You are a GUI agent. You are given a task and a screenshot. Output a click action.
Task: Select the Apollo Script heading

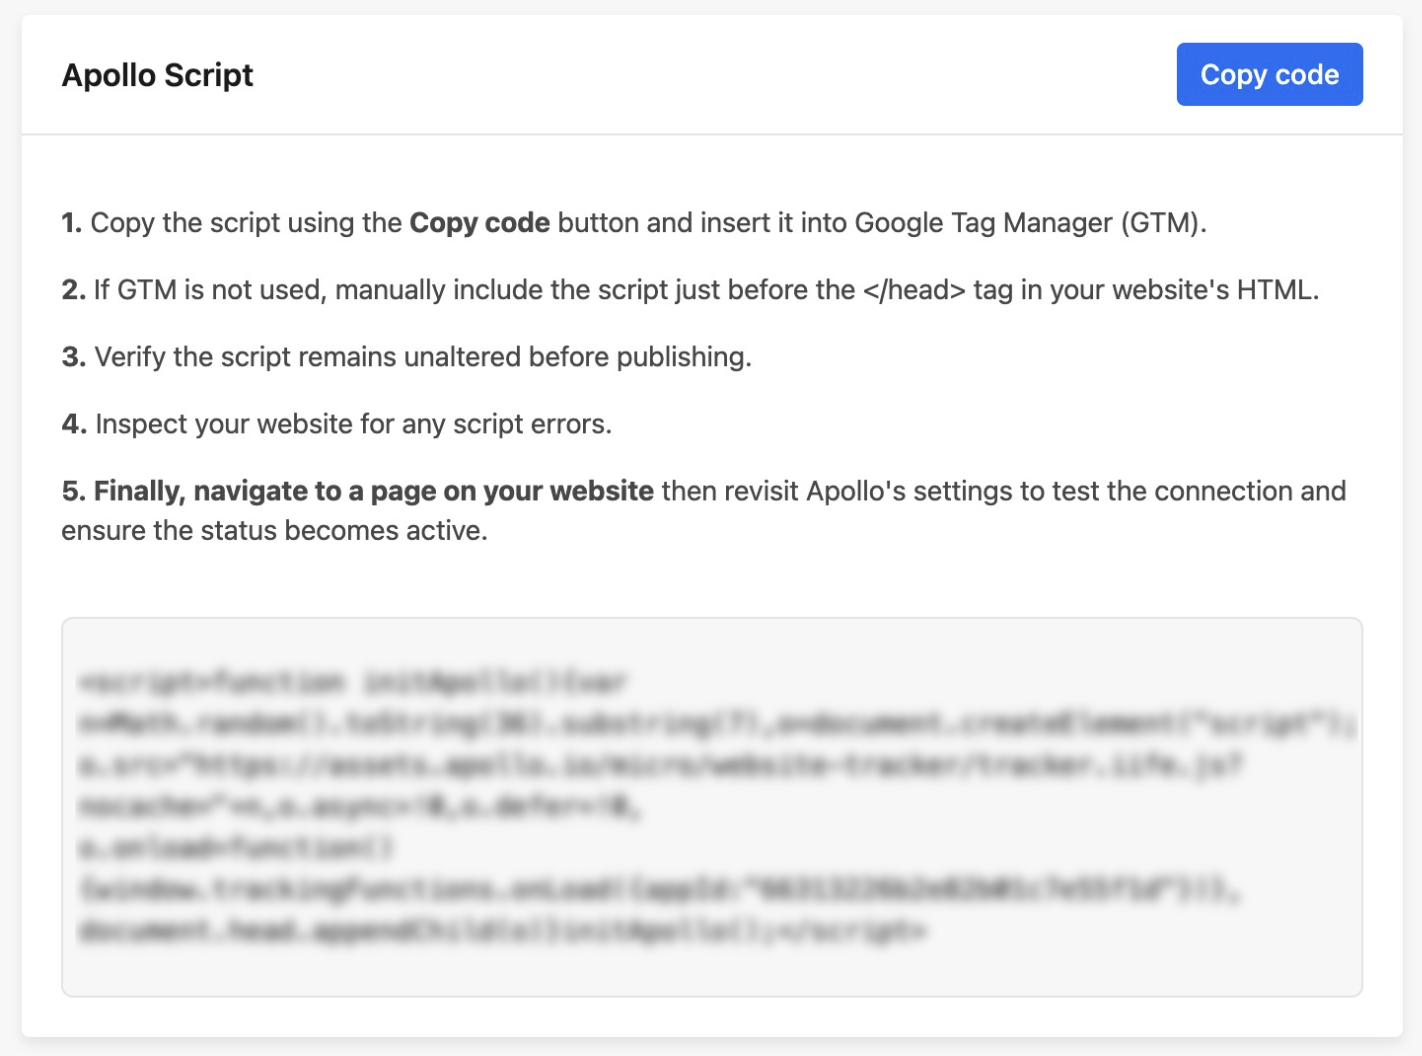pos(157,75)
